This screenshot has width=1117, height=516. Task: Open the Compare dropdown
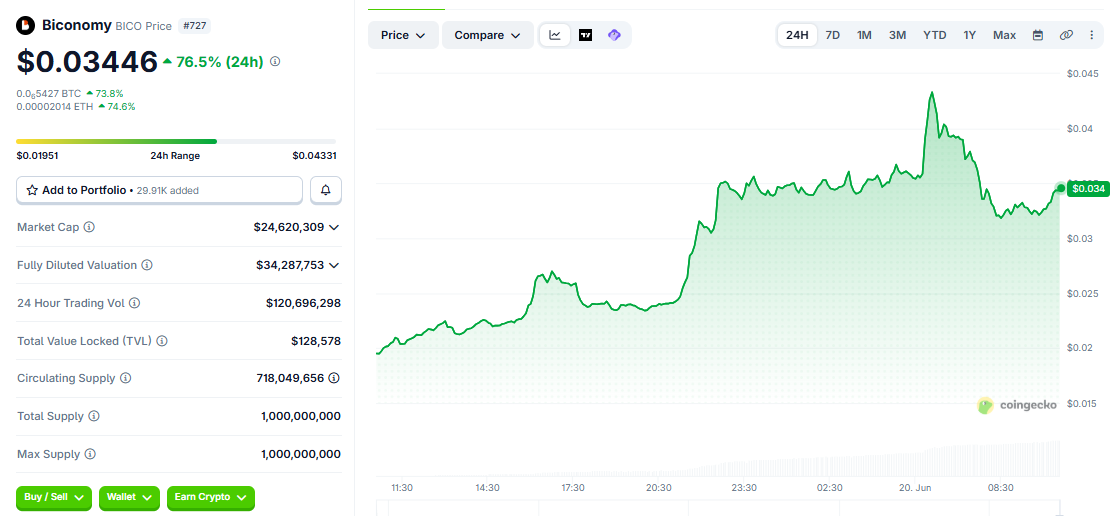(488, 35)
